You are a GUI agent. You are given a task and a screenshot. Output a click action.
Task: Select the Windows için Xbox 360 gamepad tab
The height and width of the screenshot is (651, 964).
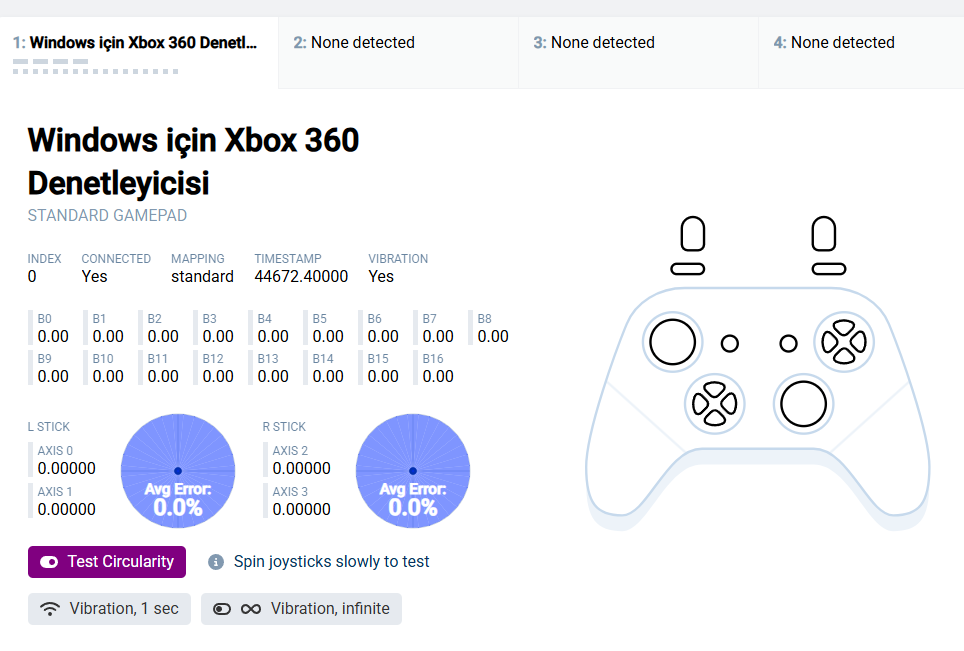tap(139, 53)
